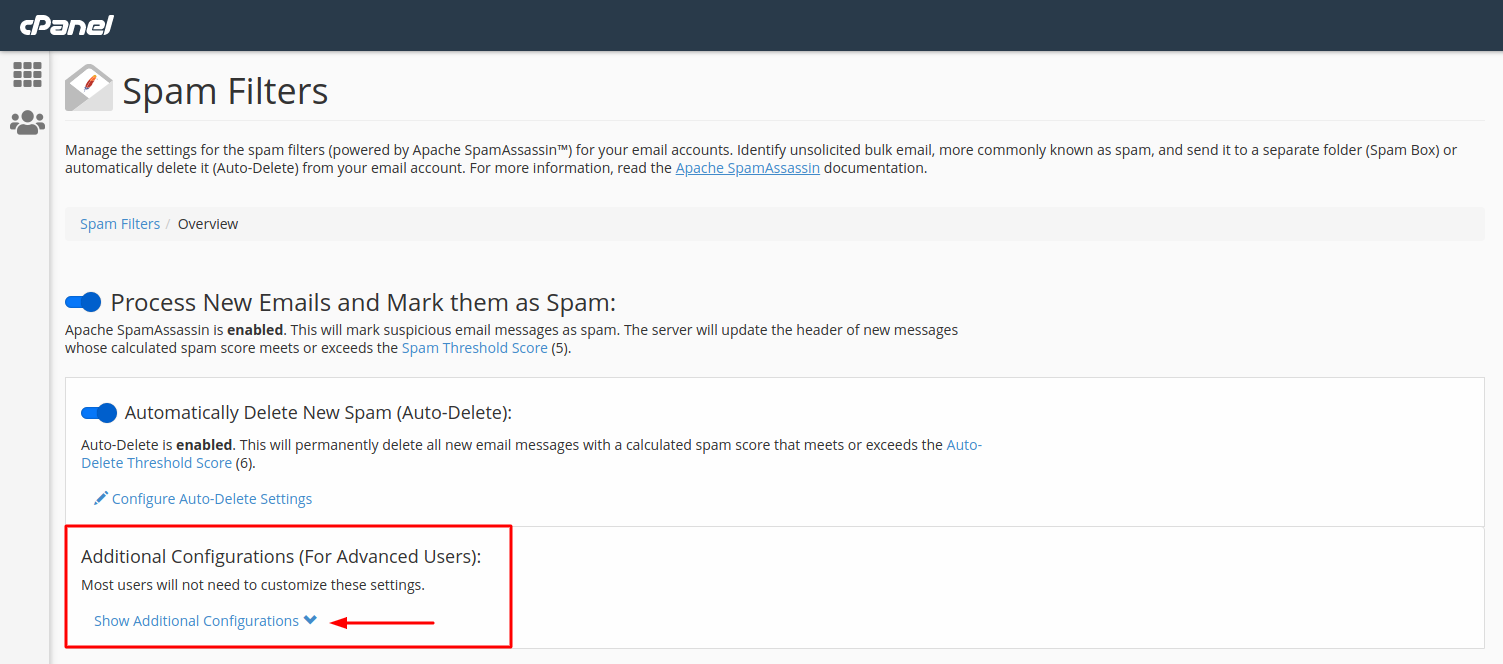Toggle Automatically Delete New Spam switch
1503x664 pixels.
click(99, 413)
